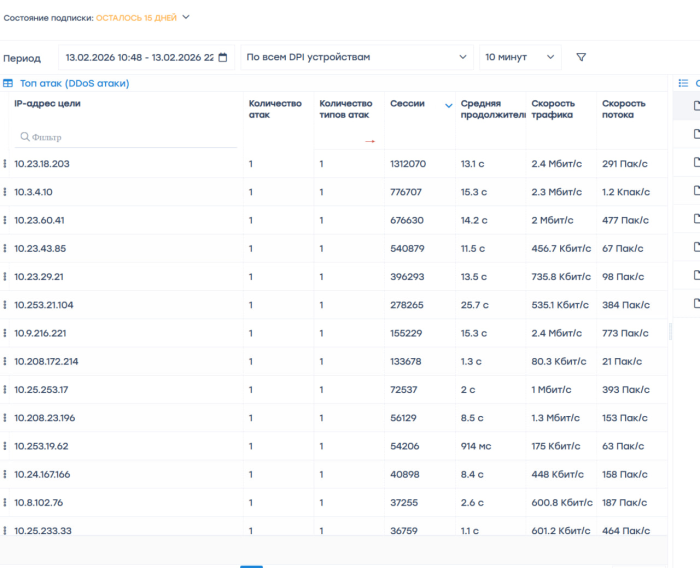The height and width of the screenshot is (568, 700).
Task: Click the Скорость трафика column header
Action: tap(552, 109)
